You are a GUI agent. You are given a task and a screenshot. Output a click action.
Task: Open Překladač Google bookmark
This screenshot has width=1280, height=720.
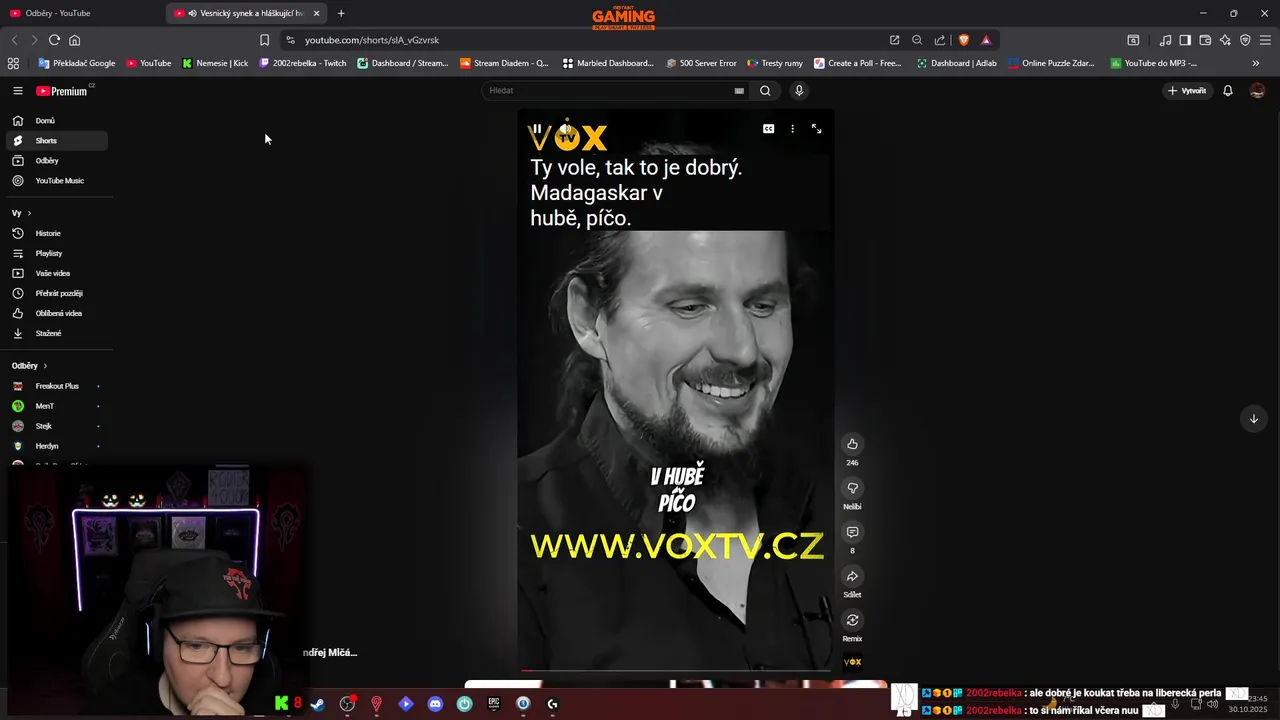tap(77, 63)
